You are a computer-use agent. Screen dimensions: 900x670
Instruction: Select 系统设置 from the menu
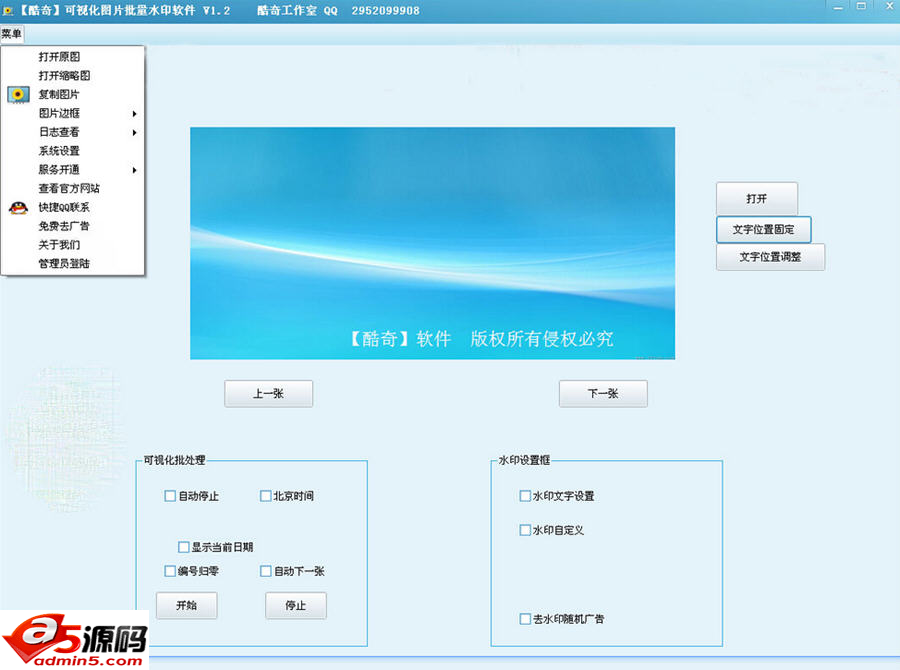coord(60,150)
